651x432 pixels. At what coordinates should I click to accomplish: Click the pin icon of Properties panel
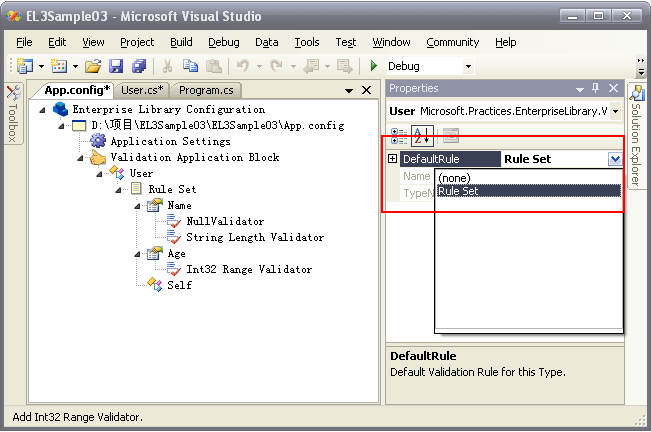(595, 88)
